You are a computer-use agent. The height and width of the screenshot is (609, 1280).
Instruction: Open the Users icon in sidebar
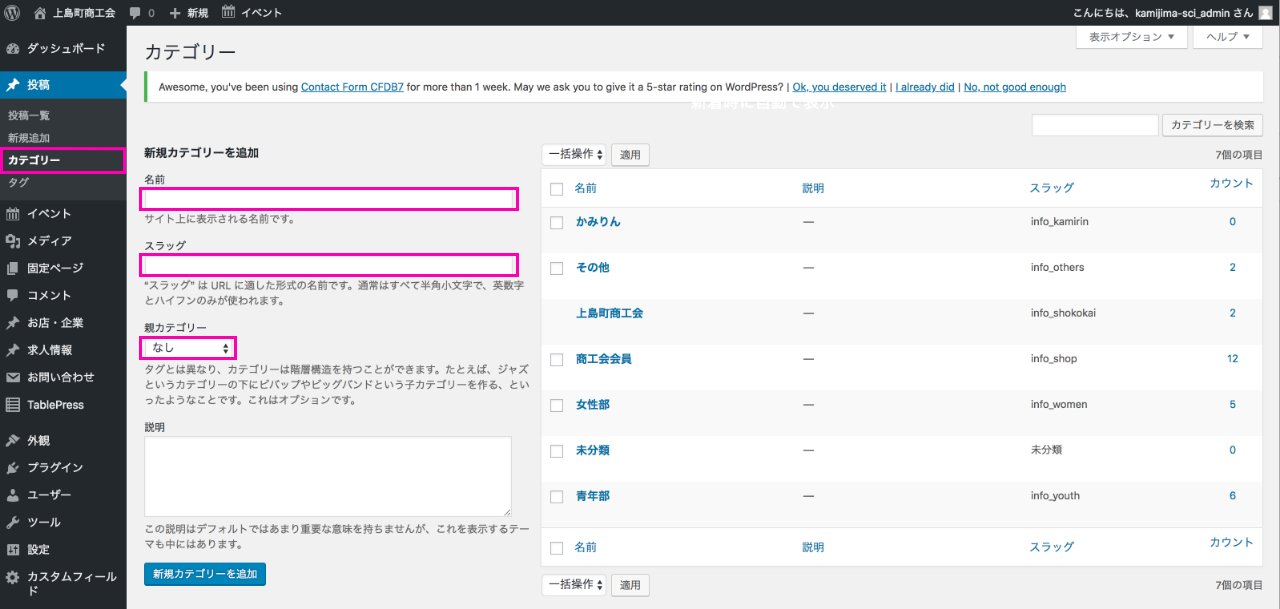click(x=13, y=495)
